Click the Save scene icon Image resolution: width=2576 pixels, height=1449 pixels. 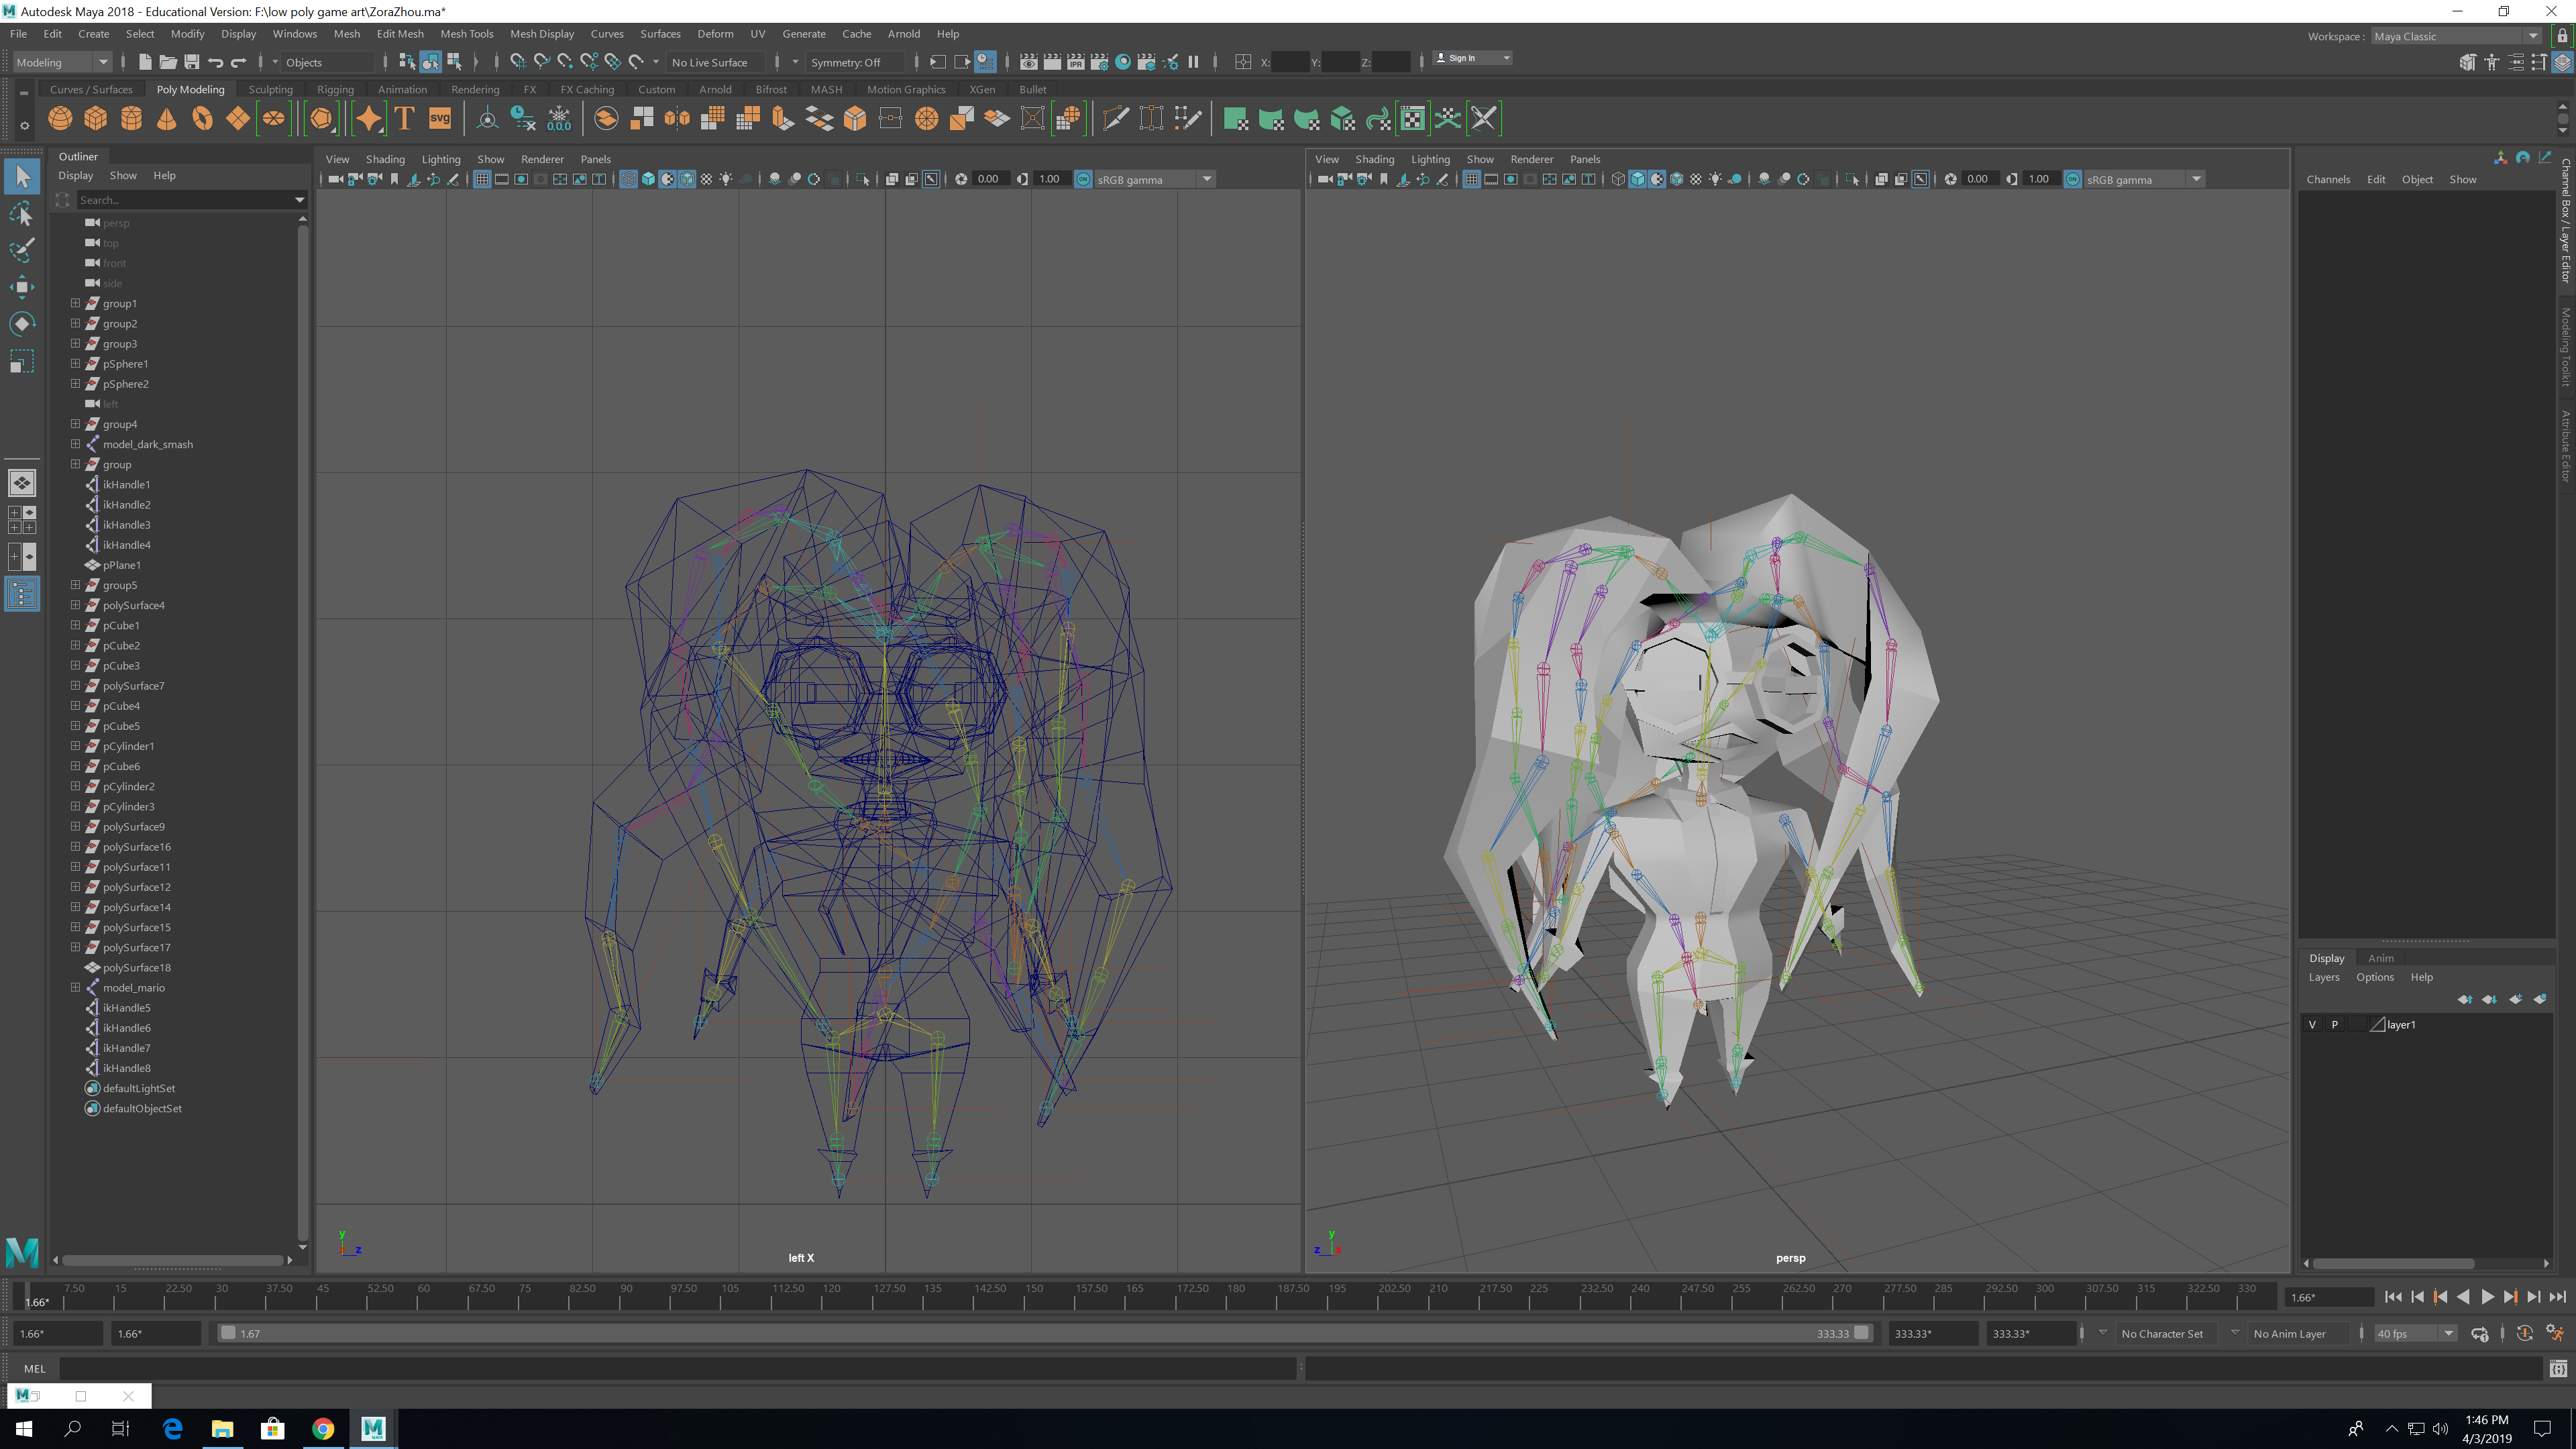pos(192,62)
